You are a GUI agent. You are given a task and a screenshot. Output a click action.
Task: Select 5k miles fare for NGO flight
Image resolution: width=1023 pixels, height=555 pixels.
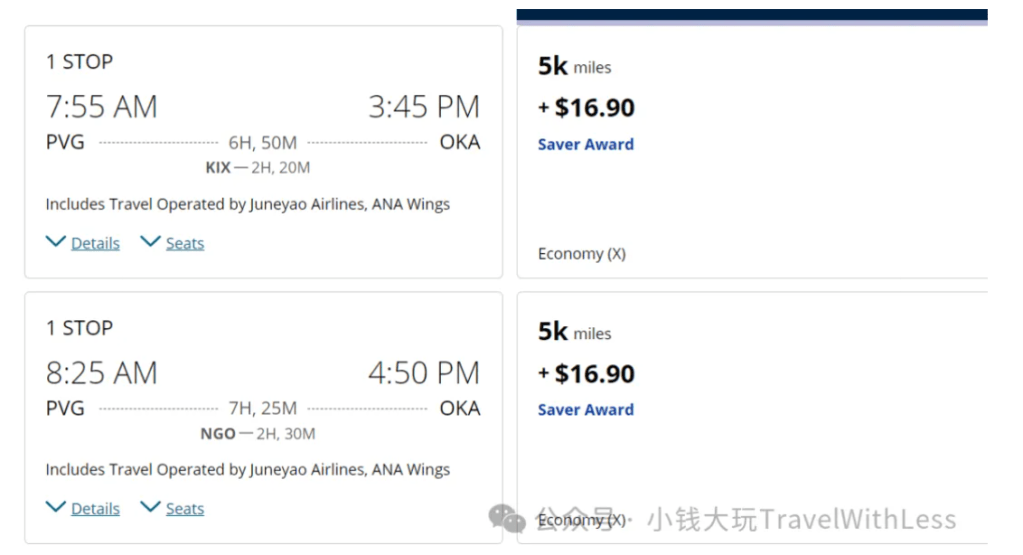coord(574,332)
